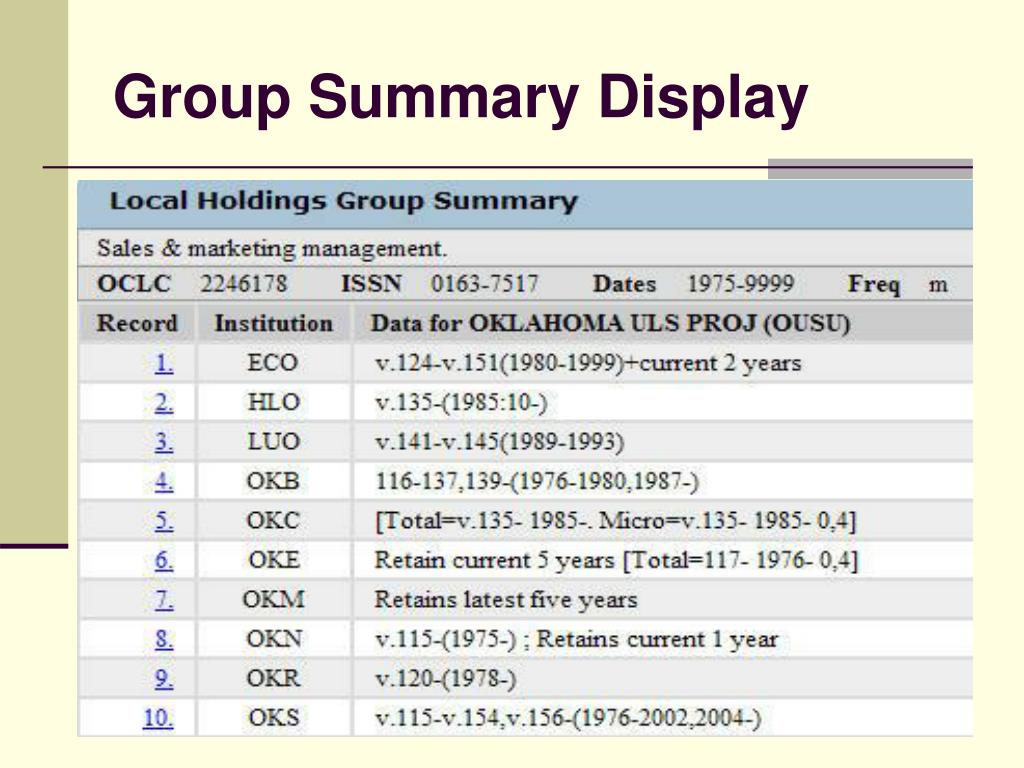
Task: Select holdings text '116-137,139-(1976-1980,1987-)'
Action: click(x=537, y=482)
